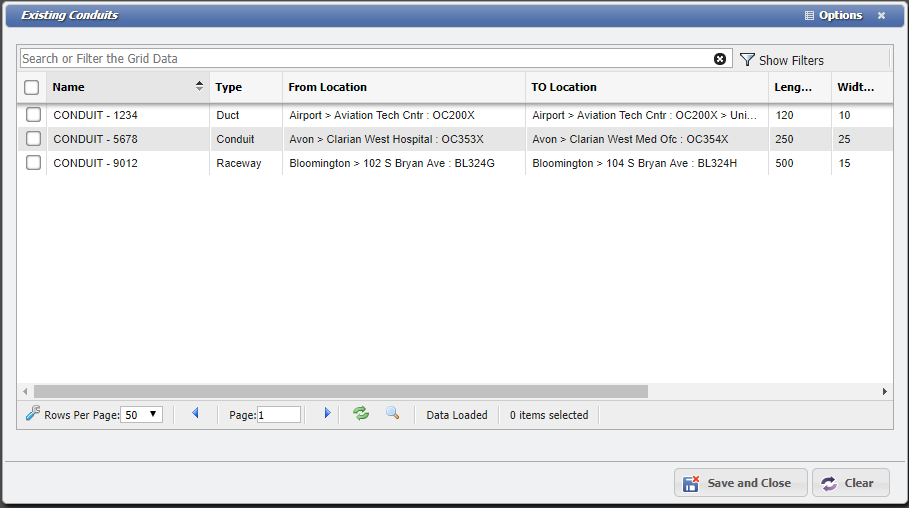Check the box for CONDUIT - 9012

point(34,162)
